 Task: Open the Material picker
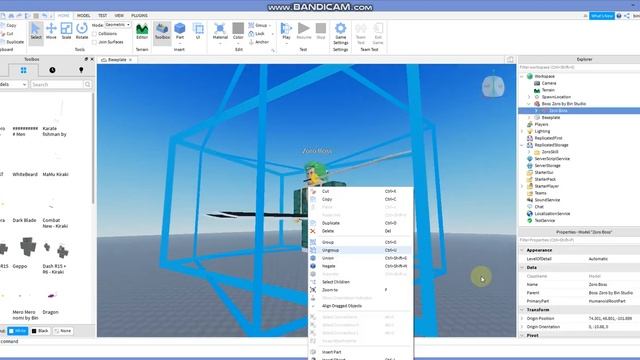pos(220,31)
